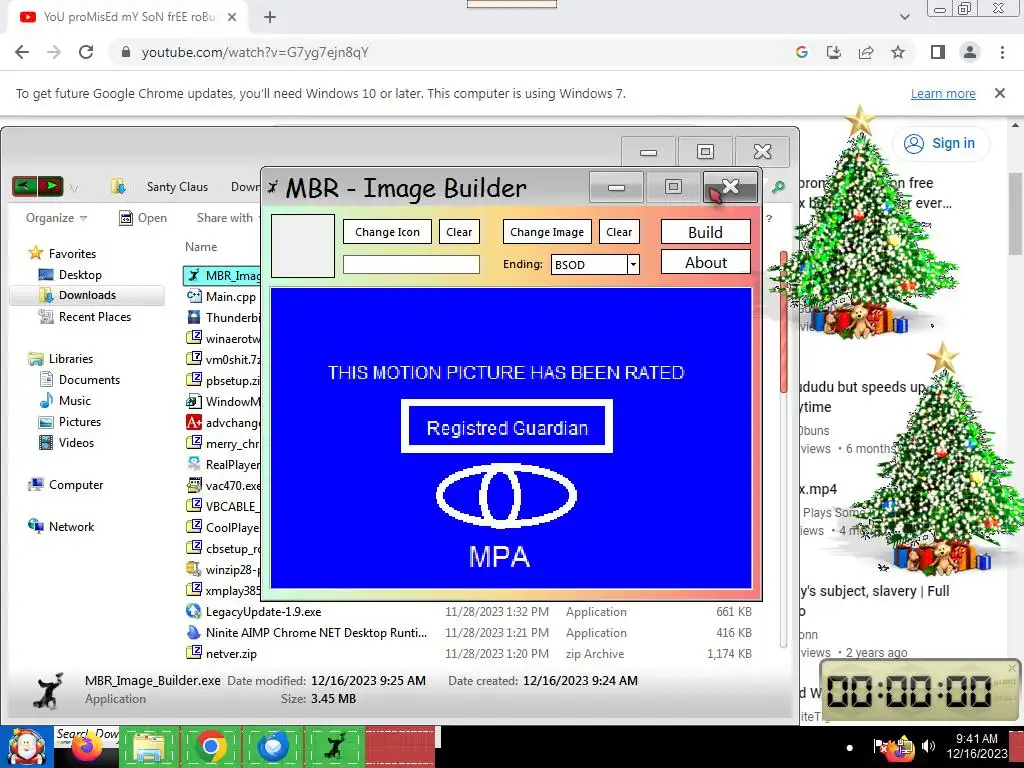Click the share page icon in Chrome

tap(866, 52)
